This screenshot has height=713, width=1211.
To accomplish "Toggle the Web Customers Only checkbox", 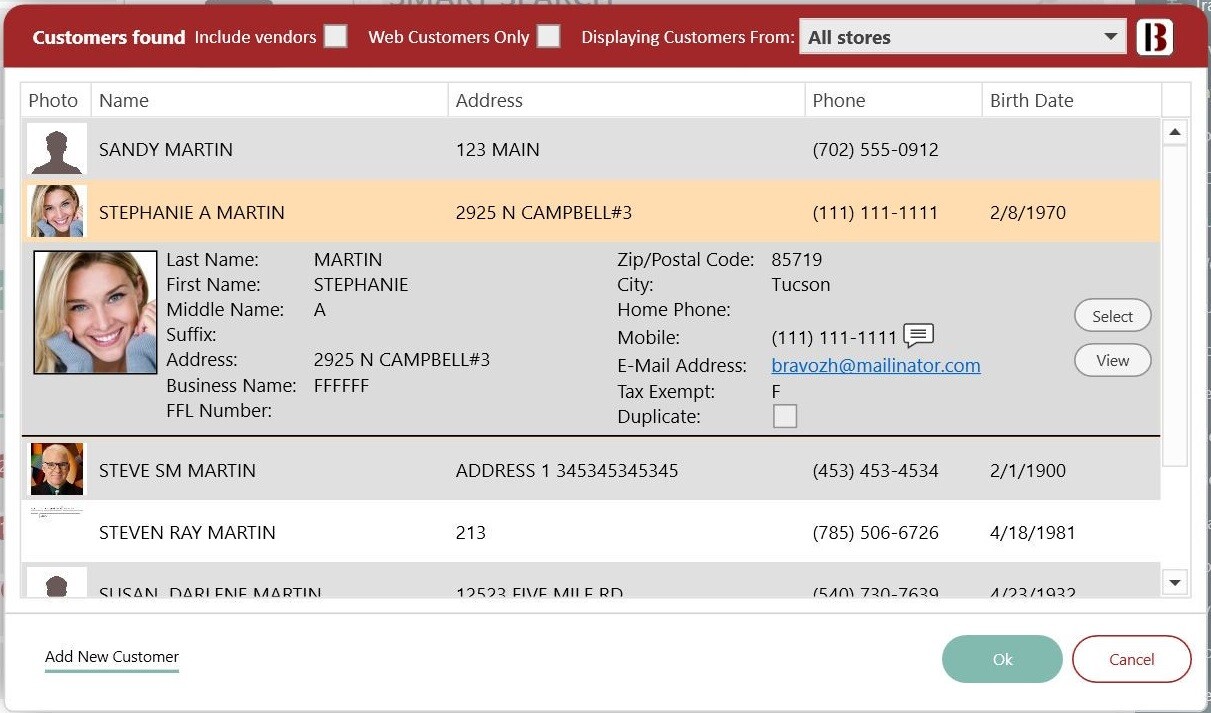I will click(548, 37).
